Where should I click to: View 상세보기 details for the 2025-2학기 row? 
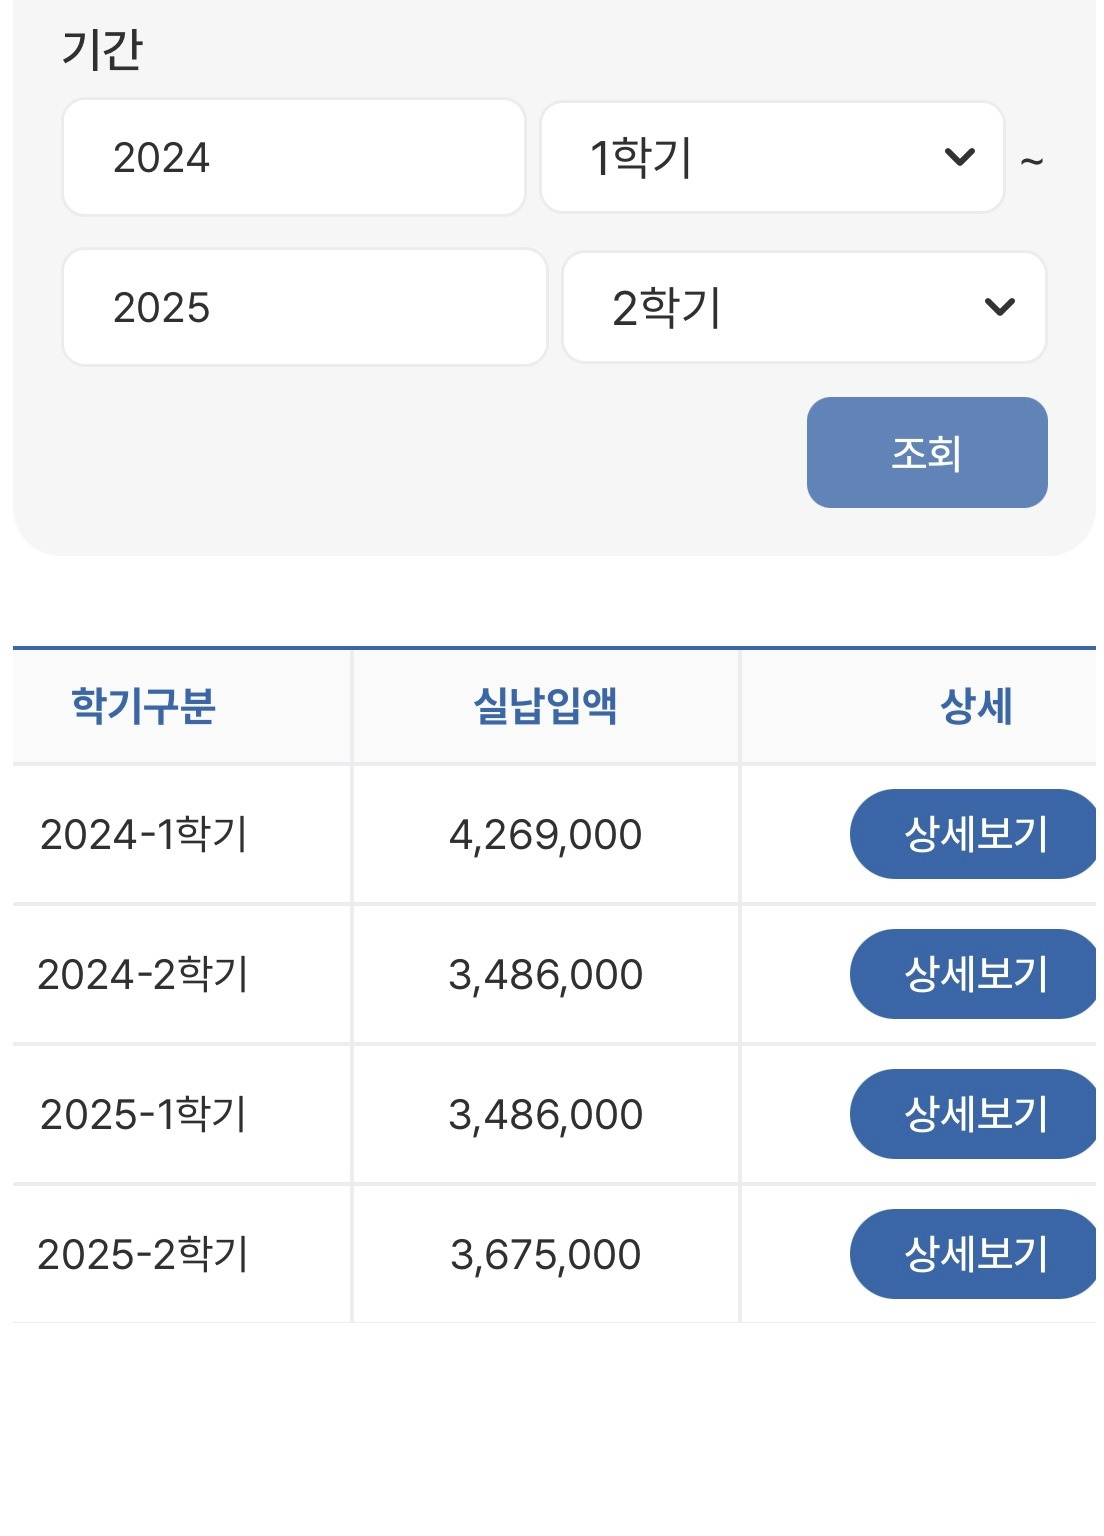(975, 1254)
